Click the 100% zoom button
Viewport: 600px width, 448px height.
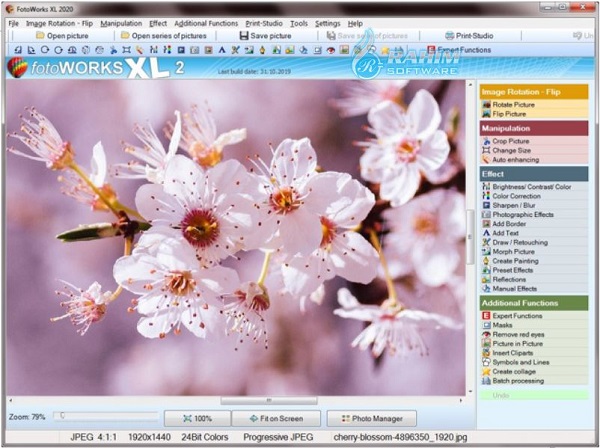[197, 419]
